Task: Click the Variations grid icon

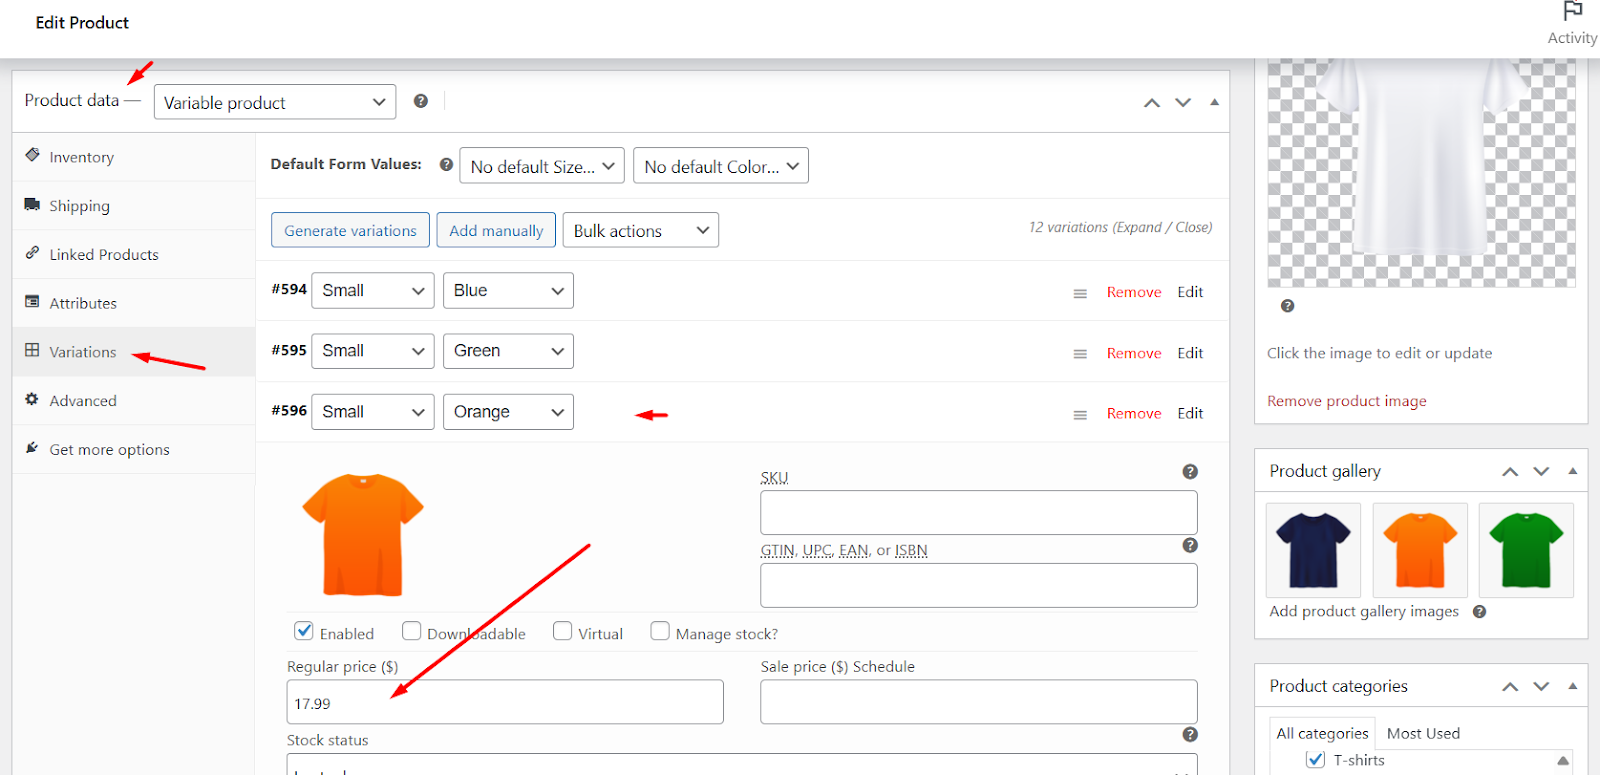Action: click(x=32, y=350)
